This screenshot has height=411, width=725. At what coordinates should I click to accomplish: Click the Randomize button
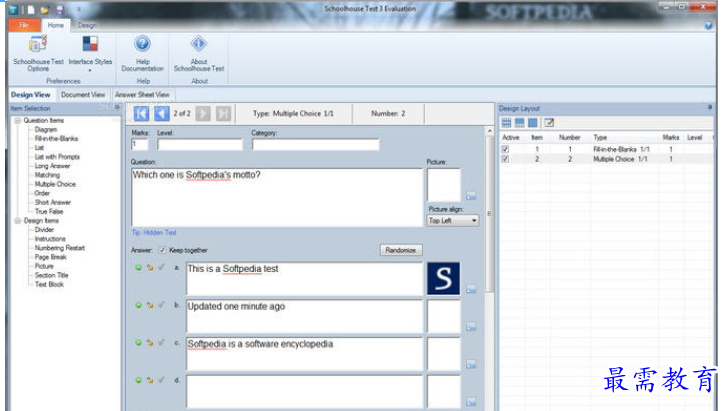point(401,250)
